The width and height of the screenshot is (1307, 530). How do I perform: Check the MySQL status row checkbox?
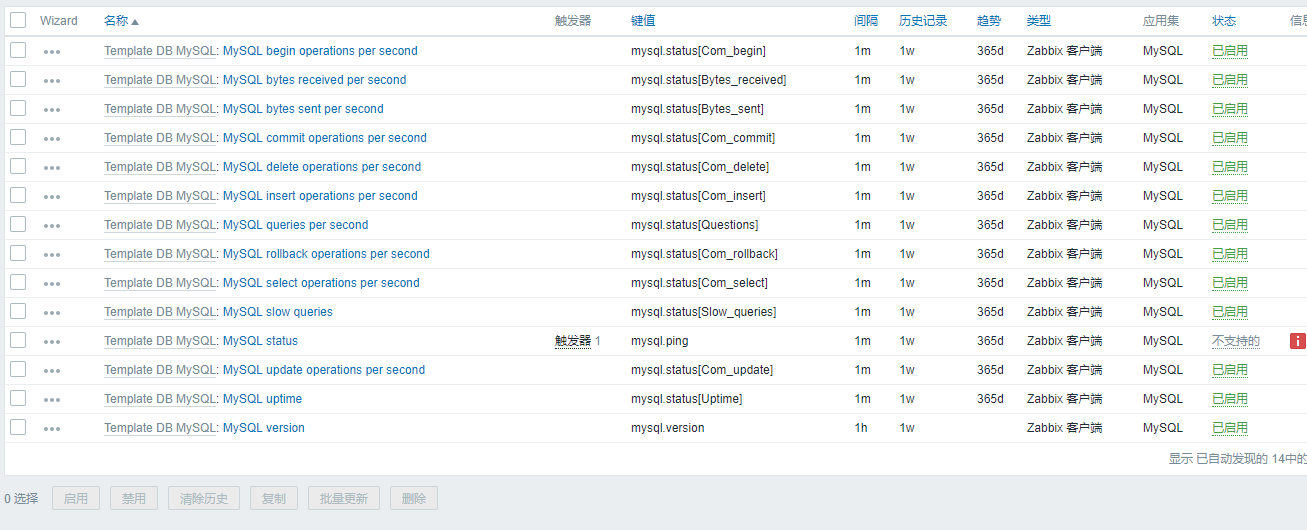18,340
